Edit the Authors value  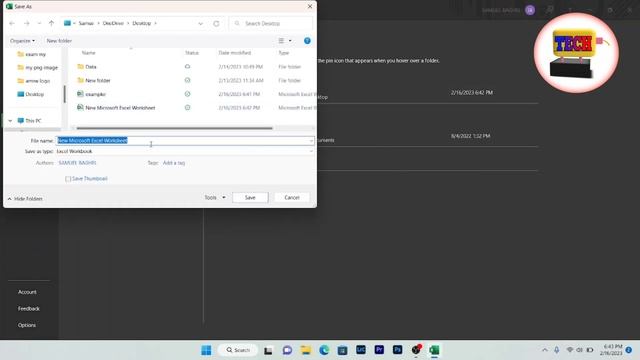[78, 163]
